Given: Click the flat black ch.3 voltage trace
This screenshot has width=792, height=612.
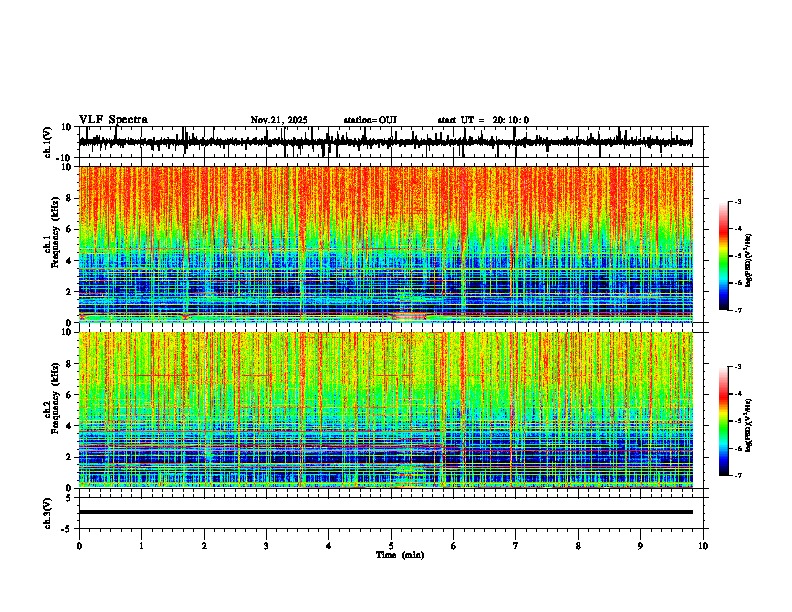Looking at the screenshot, I should 385,512.
